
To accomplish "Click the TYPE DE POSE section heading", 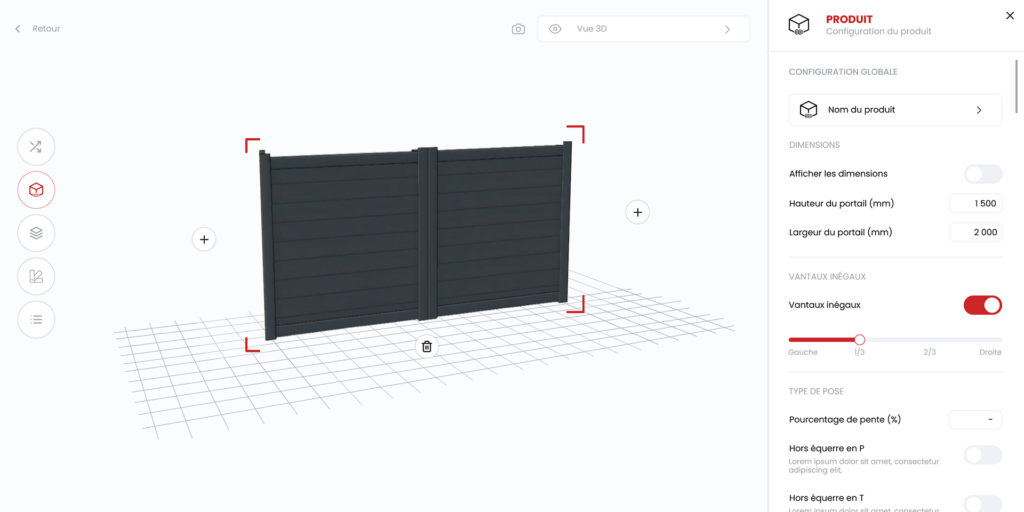I will [x=816, y=391].
